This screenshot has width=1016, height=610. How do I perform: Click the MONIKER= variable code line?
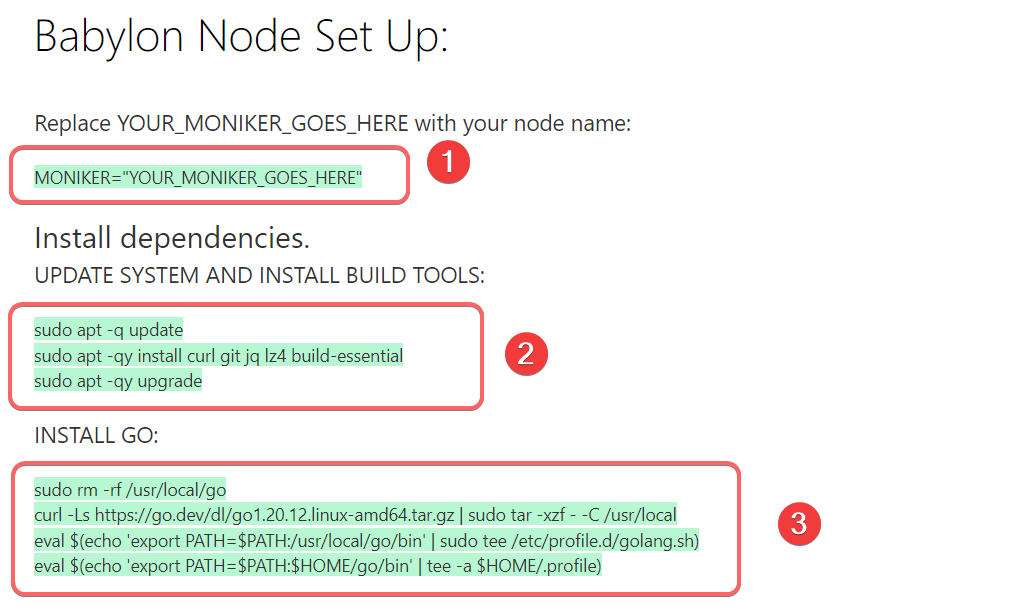pos(198,178)
